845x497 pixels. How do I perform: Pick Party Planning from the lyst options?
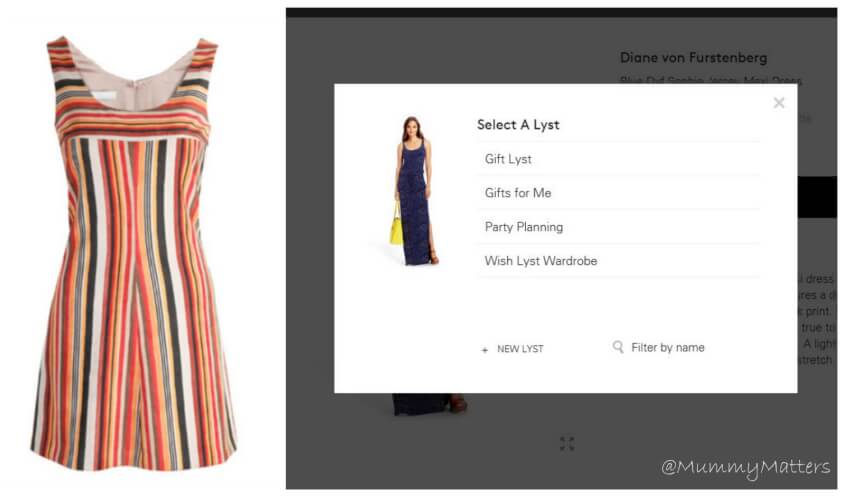tap(618, 227)
